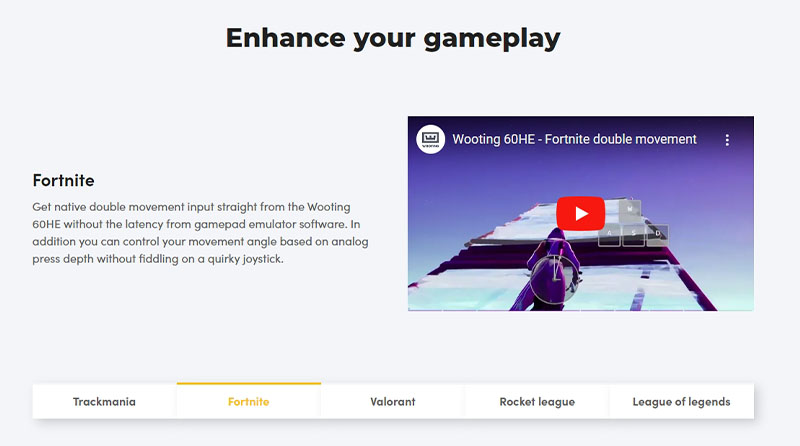Play the Fortnite double movement video
The width and height of the screenshot is (800, 446).
tap(581, 213)
